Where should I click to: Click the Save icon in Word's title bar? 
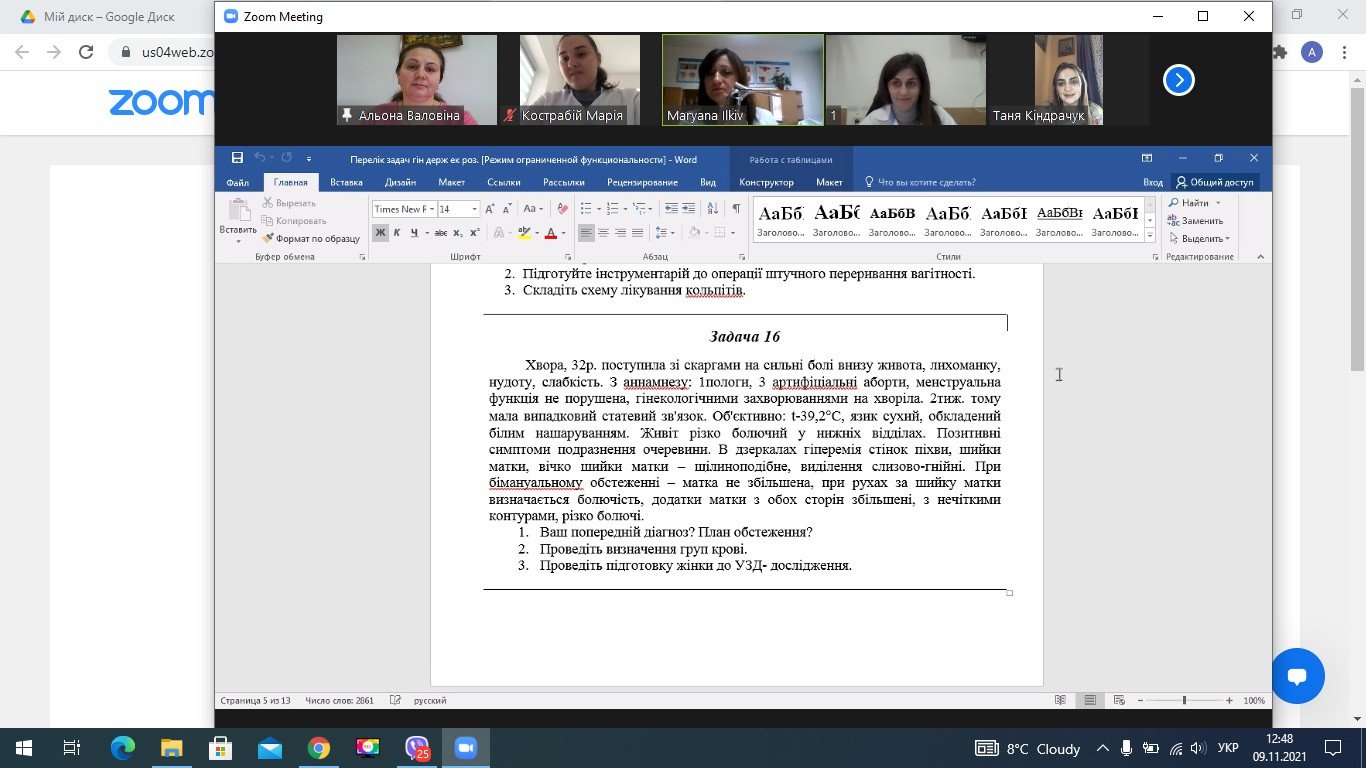click(237, 158)
